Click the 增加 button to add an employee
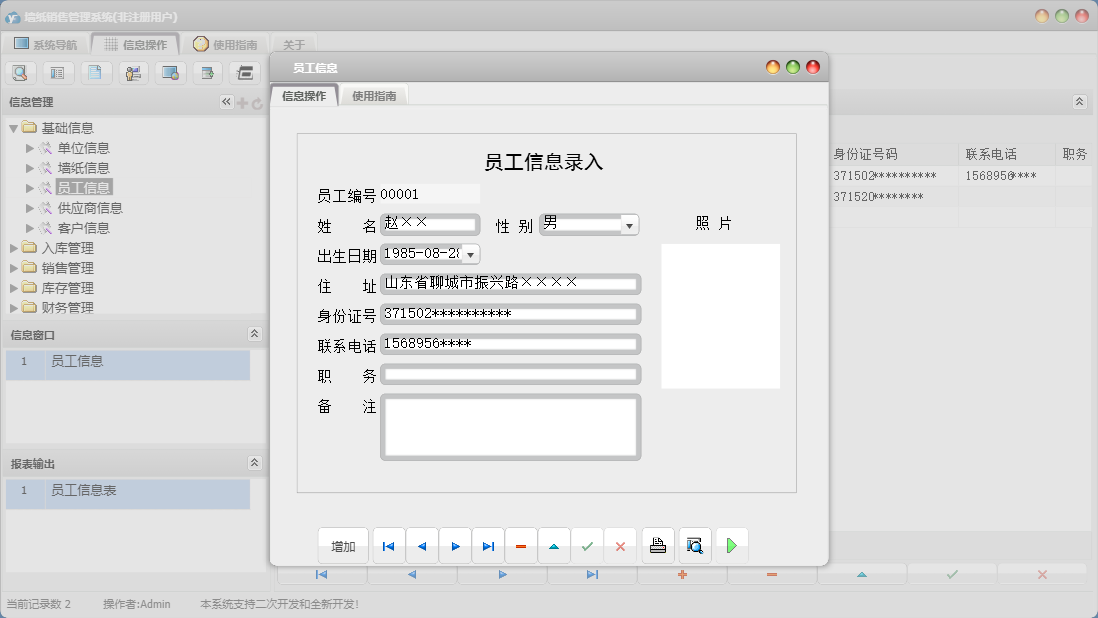Screen dimensions: 1098x618 [x=341, y=545]
